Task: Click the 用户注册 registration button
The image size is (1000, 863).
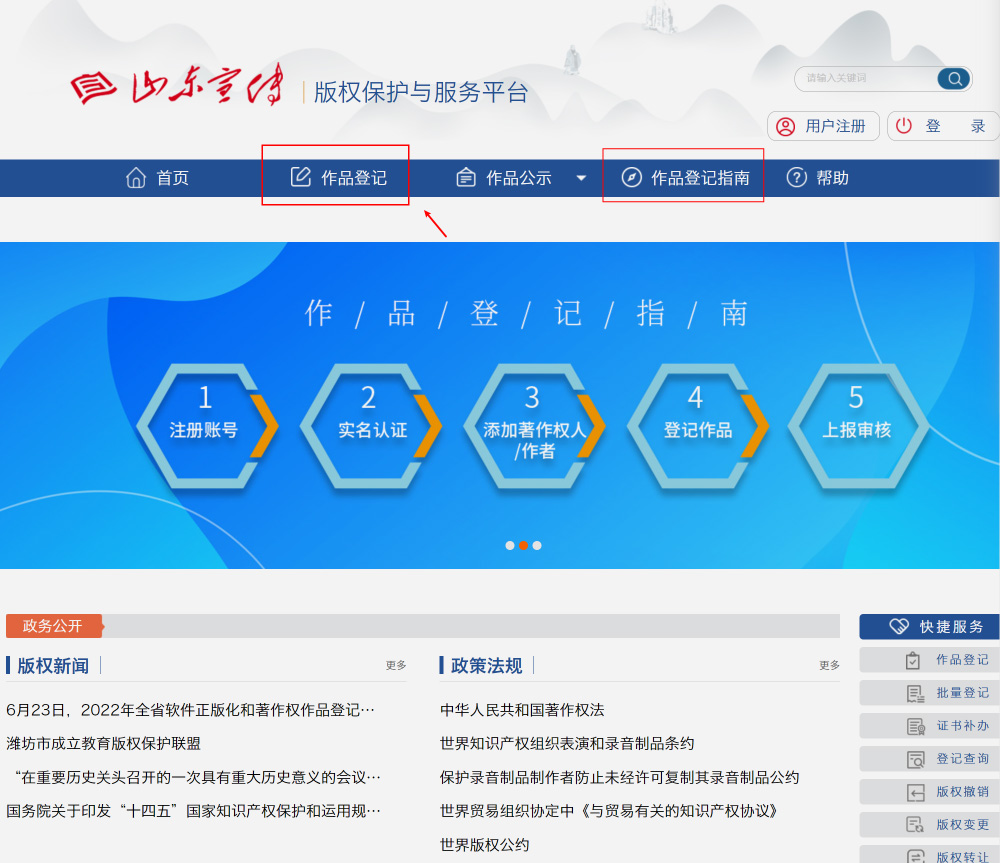Action: click(x=822, y=125)
